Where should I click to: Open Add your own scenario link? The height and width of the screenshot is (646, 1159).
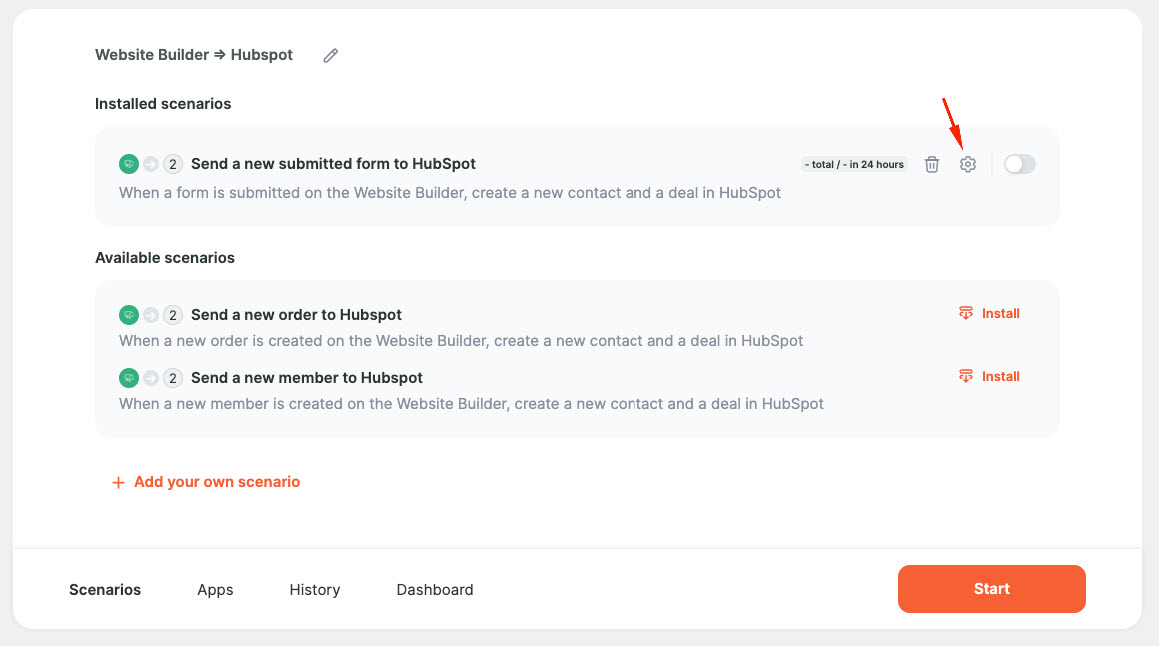pyautogui.click(x=217, y=482)
